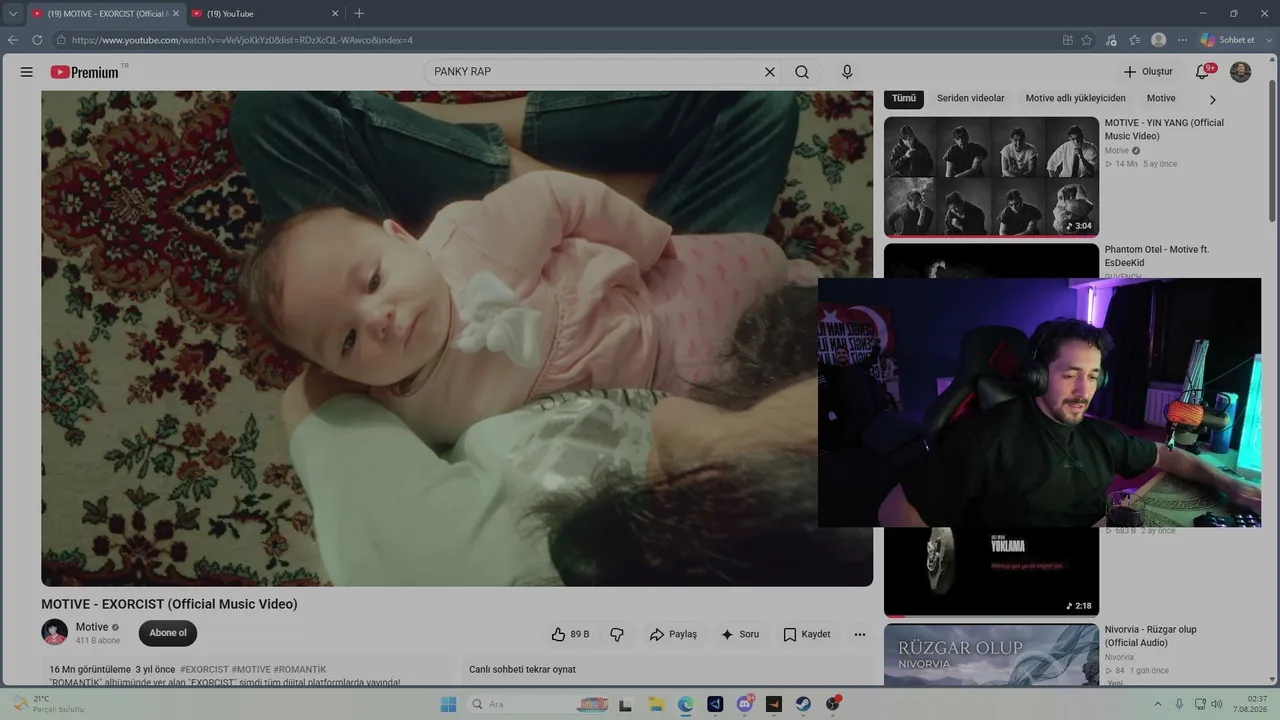
Task: Select the Seriden videolar chip
Action: pos(971,99)
